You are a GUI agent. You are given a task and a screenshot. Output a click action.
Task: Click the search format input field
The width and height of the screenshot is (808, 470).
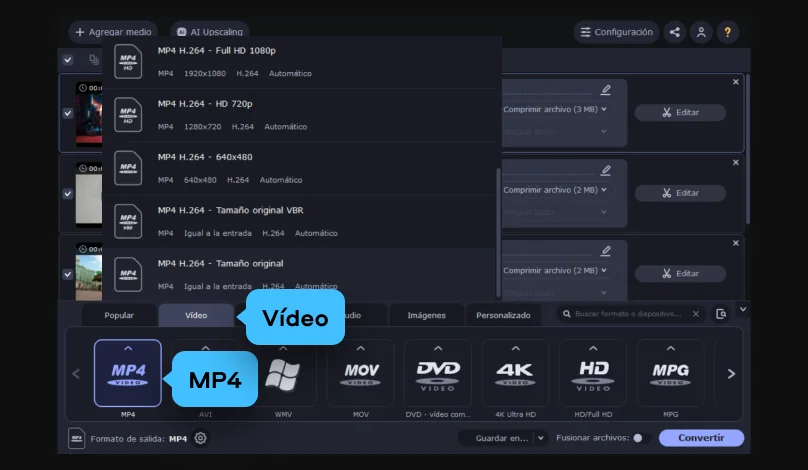pos(627,314)
